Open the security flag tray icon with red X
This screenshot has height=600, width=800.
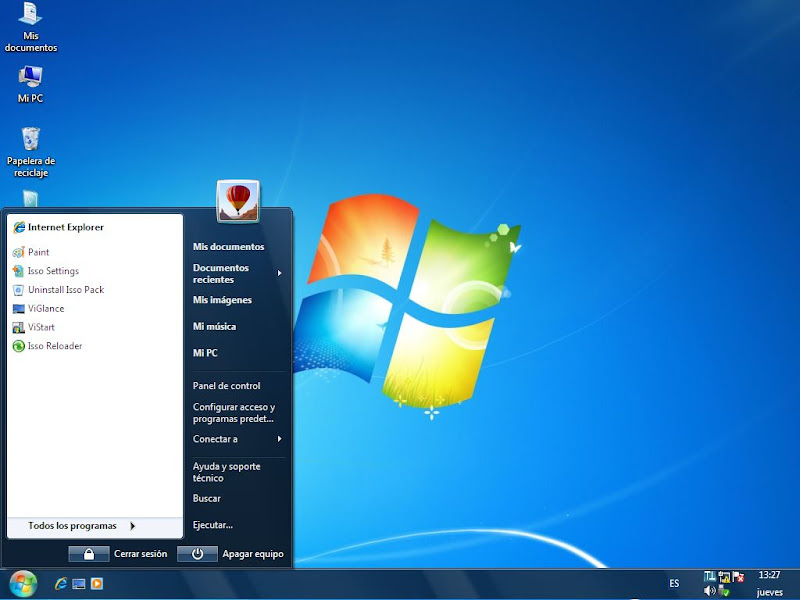(x=738, y=577)
